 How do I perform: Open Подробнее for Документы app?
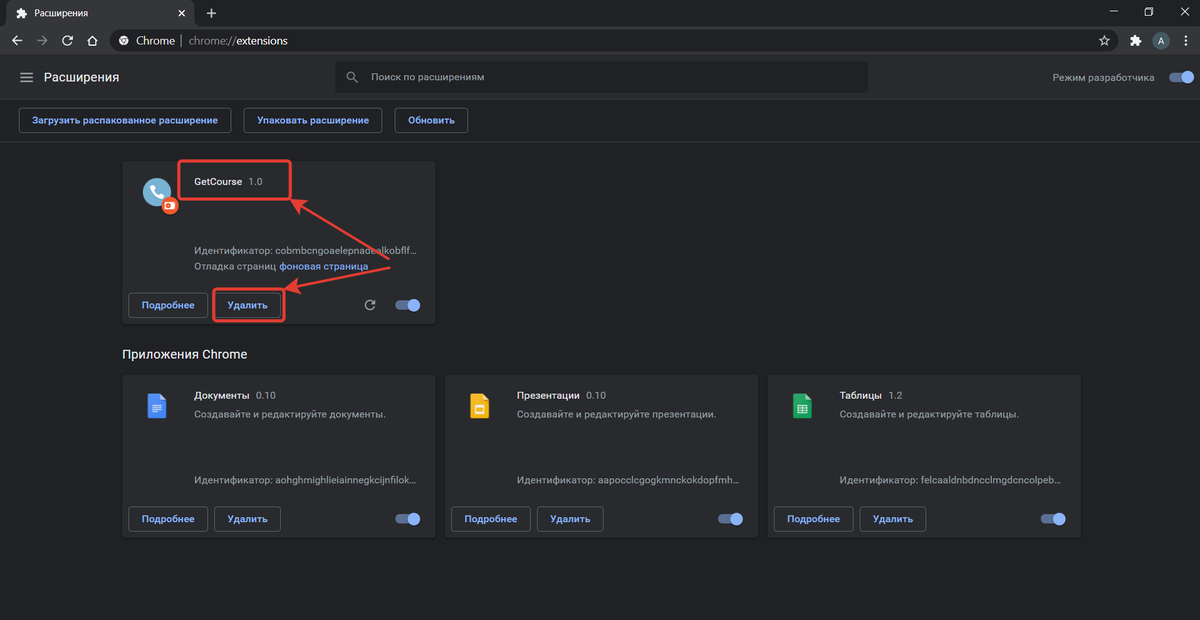tap(168, 519)
